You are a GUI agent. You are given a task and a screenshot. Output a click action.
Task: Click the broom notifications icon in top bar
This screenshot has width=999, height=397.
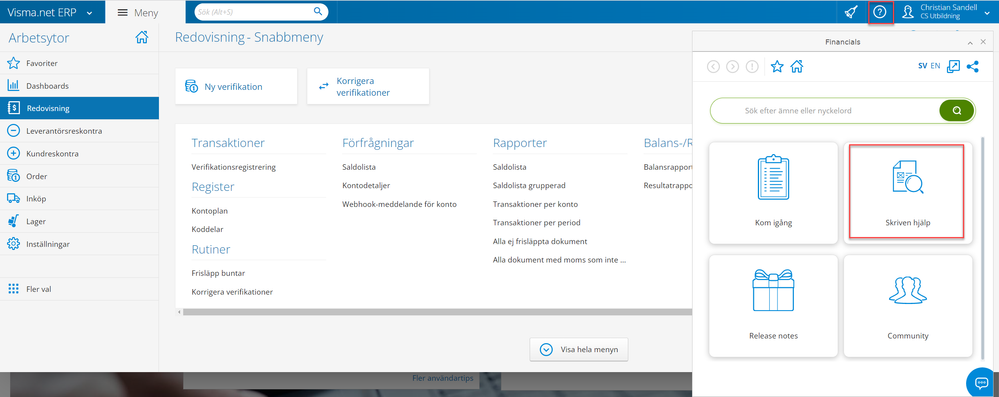point(851,11)
